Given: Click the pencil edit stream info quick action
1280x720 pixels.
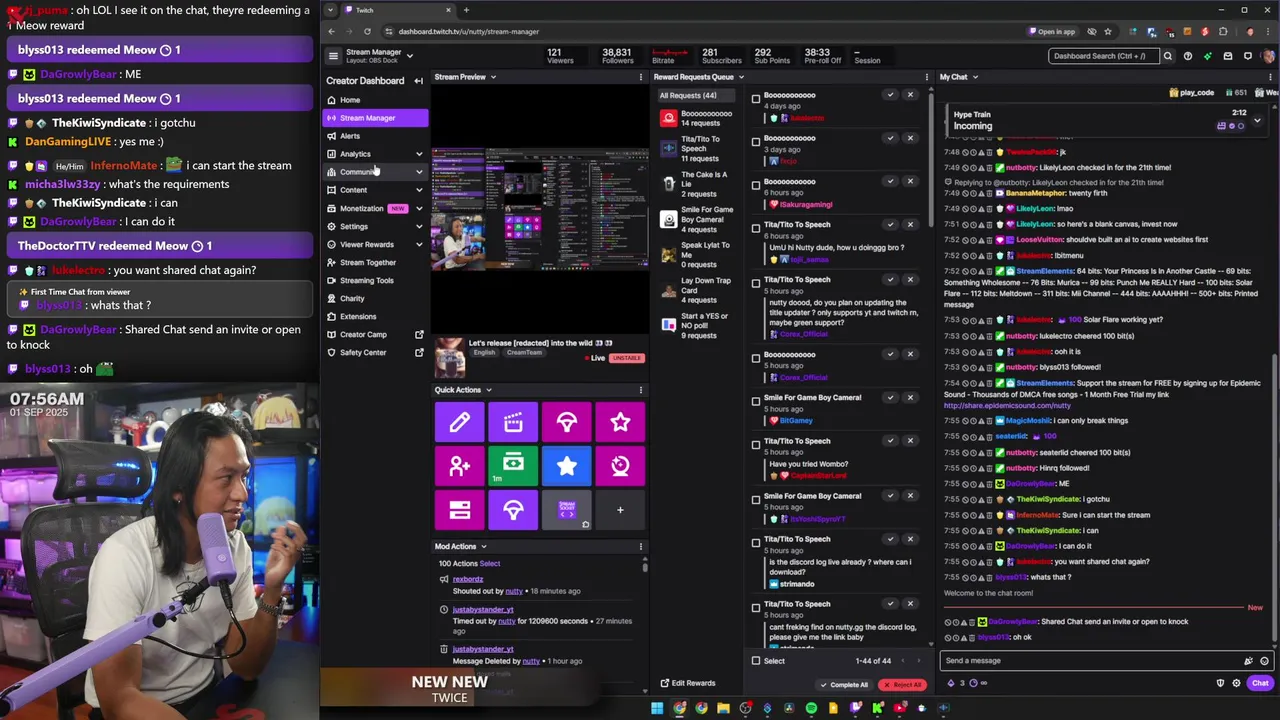Looking at the screenshot, I should pos(460,422).
